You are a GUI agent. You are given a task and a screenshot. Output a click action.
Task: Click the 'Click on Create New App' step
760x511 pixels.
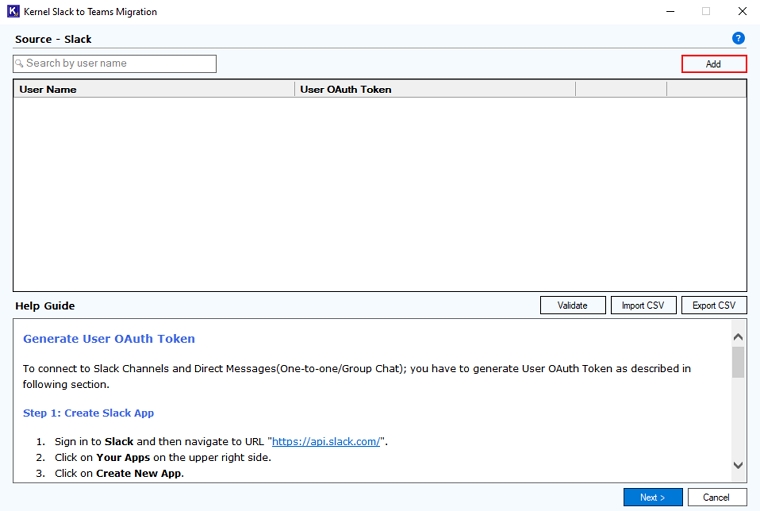pyautogui.click(x=119, y=473)
